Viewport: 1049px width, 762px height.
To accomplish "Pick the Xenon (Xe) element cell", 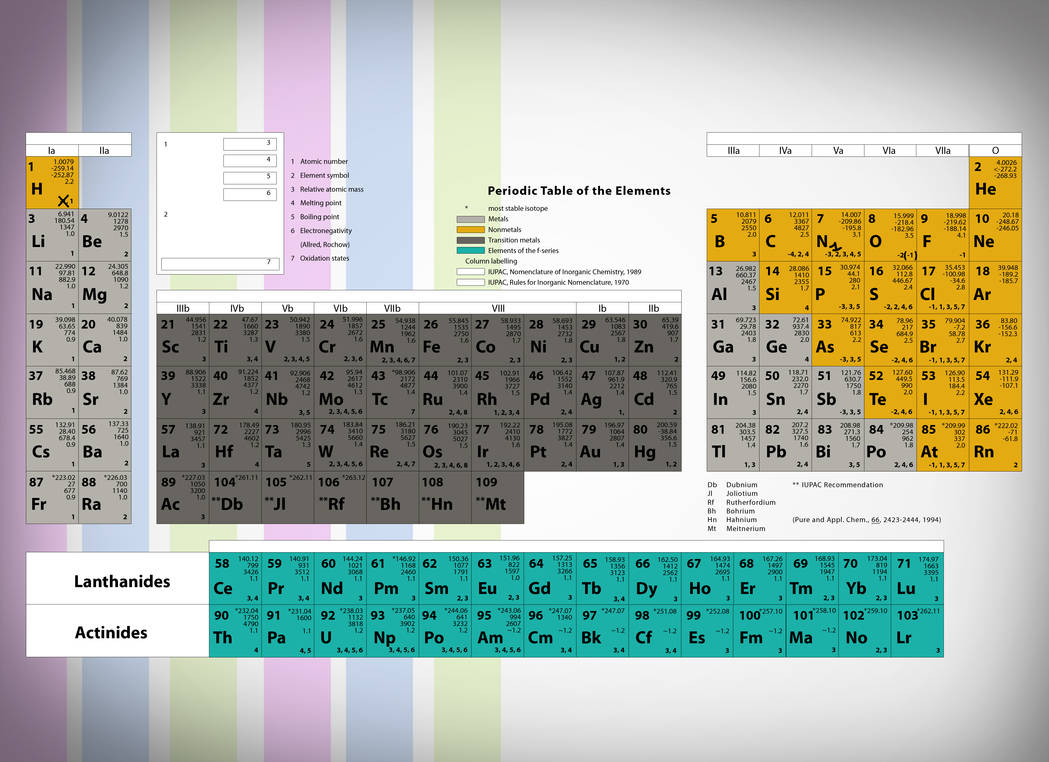I will [995, 392].
